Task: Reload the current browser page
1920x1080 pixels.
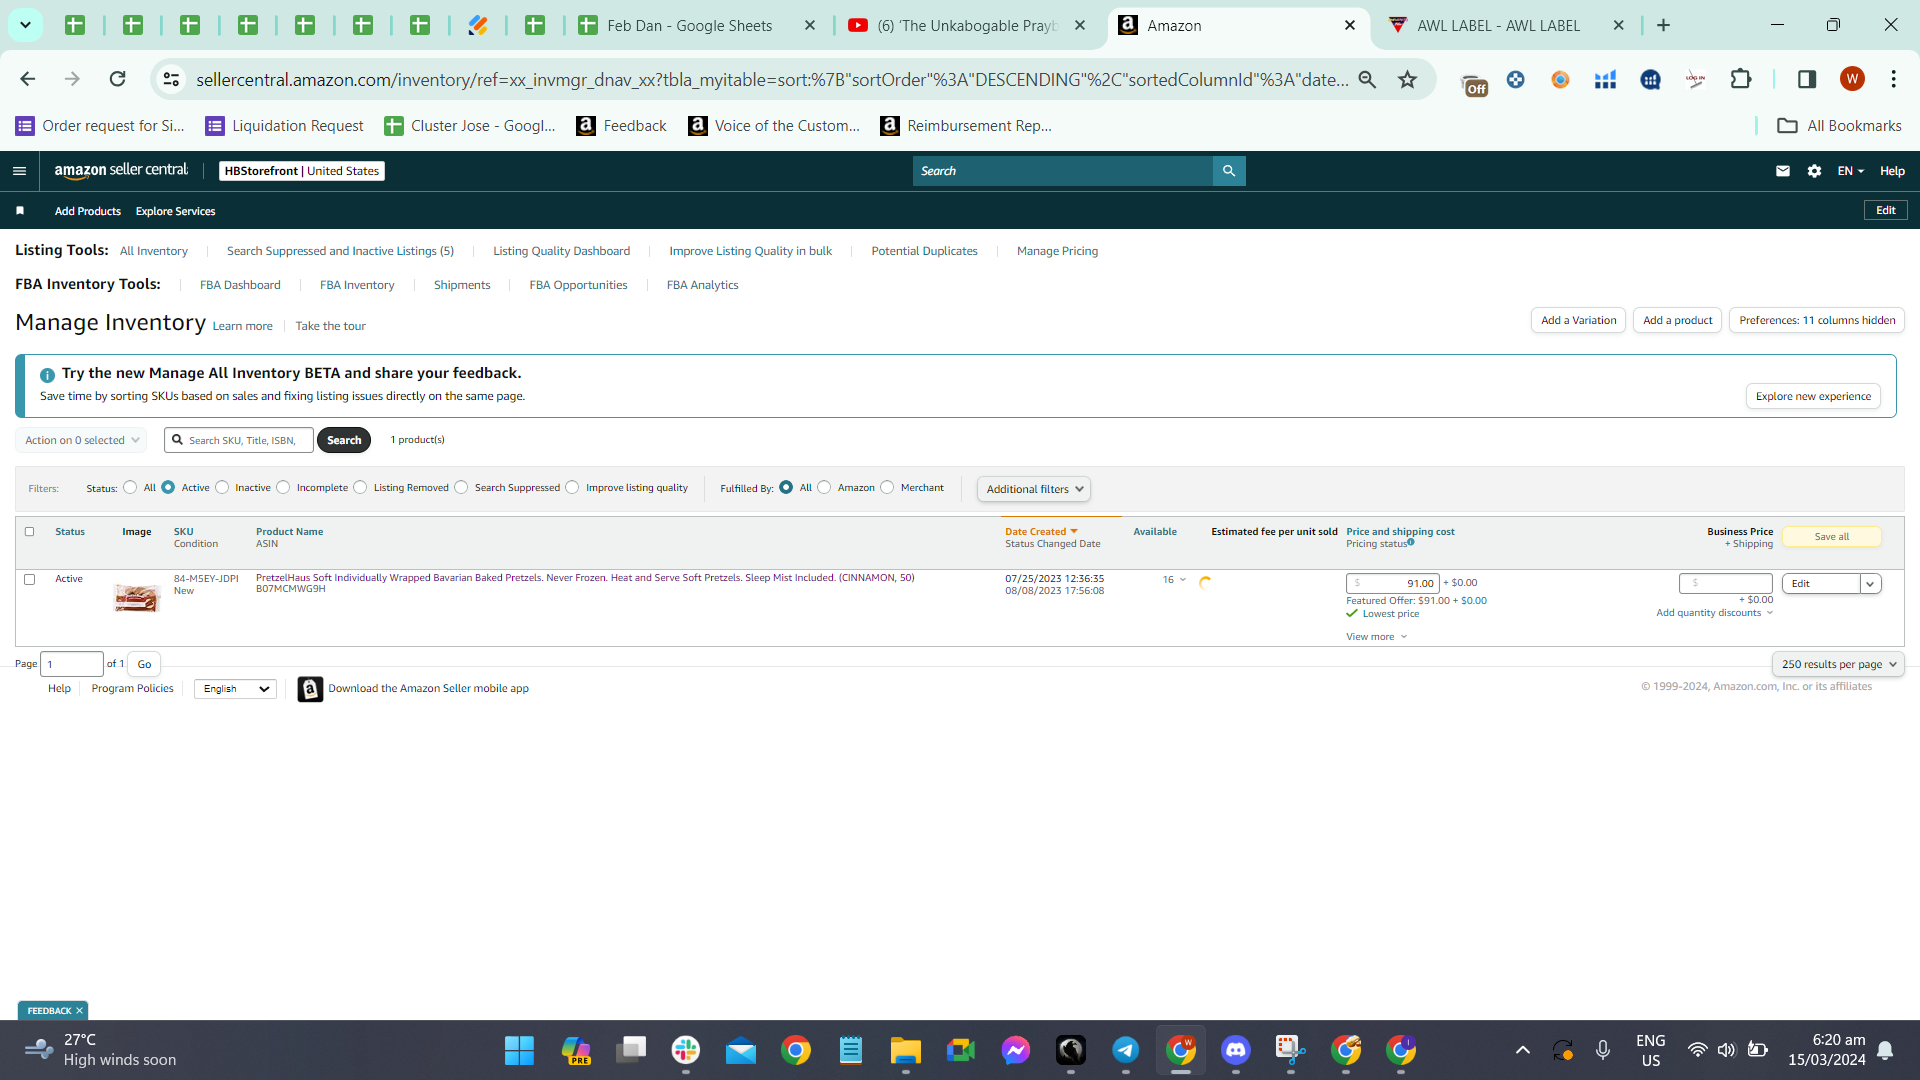Action: coord(117,79)
